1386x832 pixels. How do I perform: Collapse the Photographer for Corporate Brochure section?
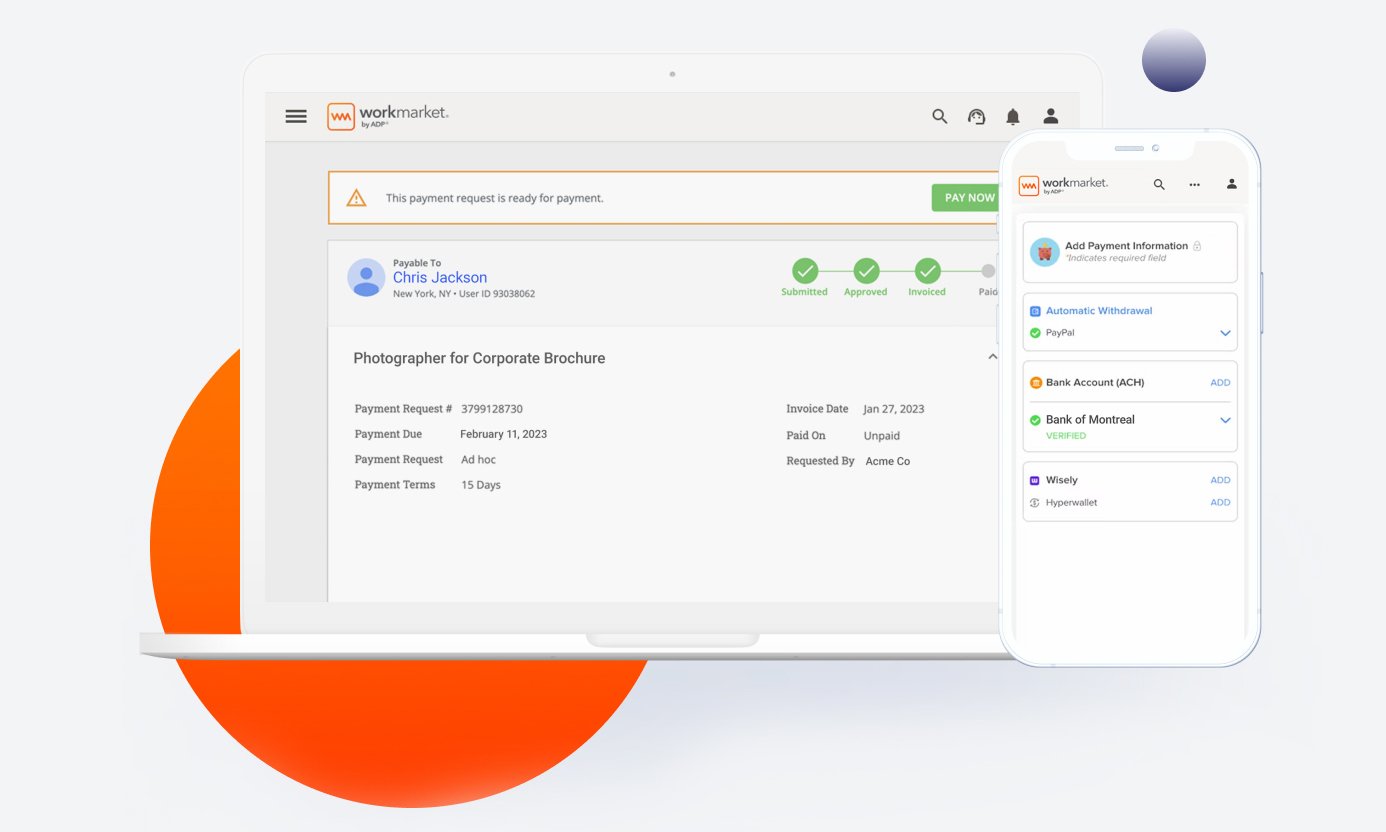(992, 357)
